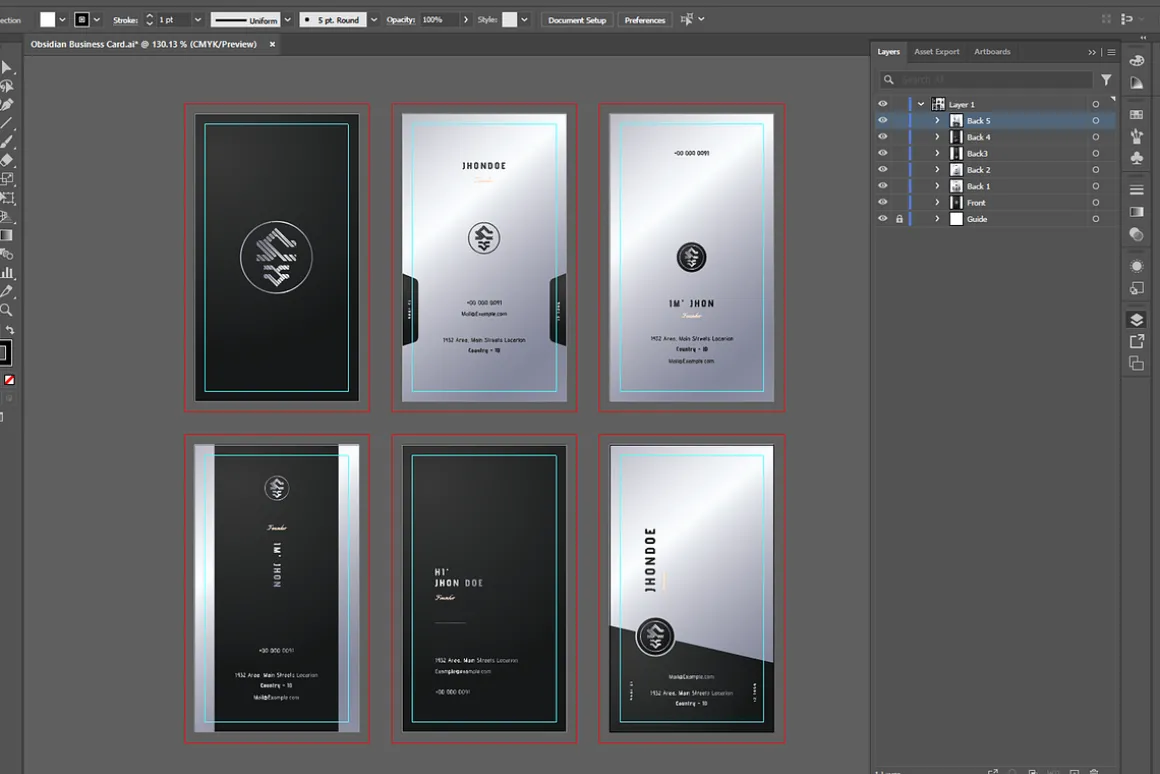Open the Transparency panel icon
Screen dimensions: 1160x774
tap(1137, 235)
